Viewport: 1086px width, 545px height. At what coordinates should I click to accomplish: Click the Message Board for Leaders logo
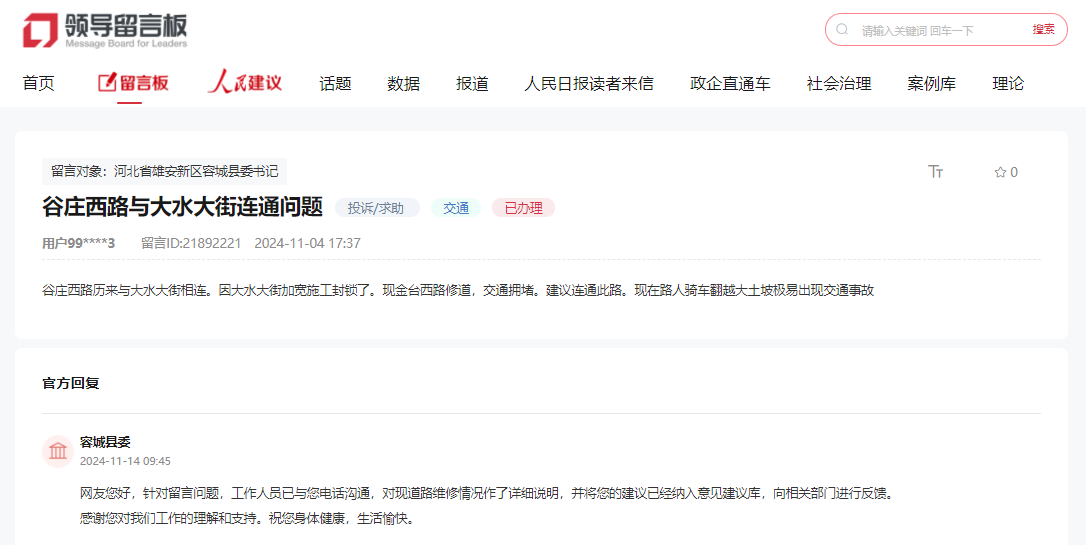coord(105,30)
